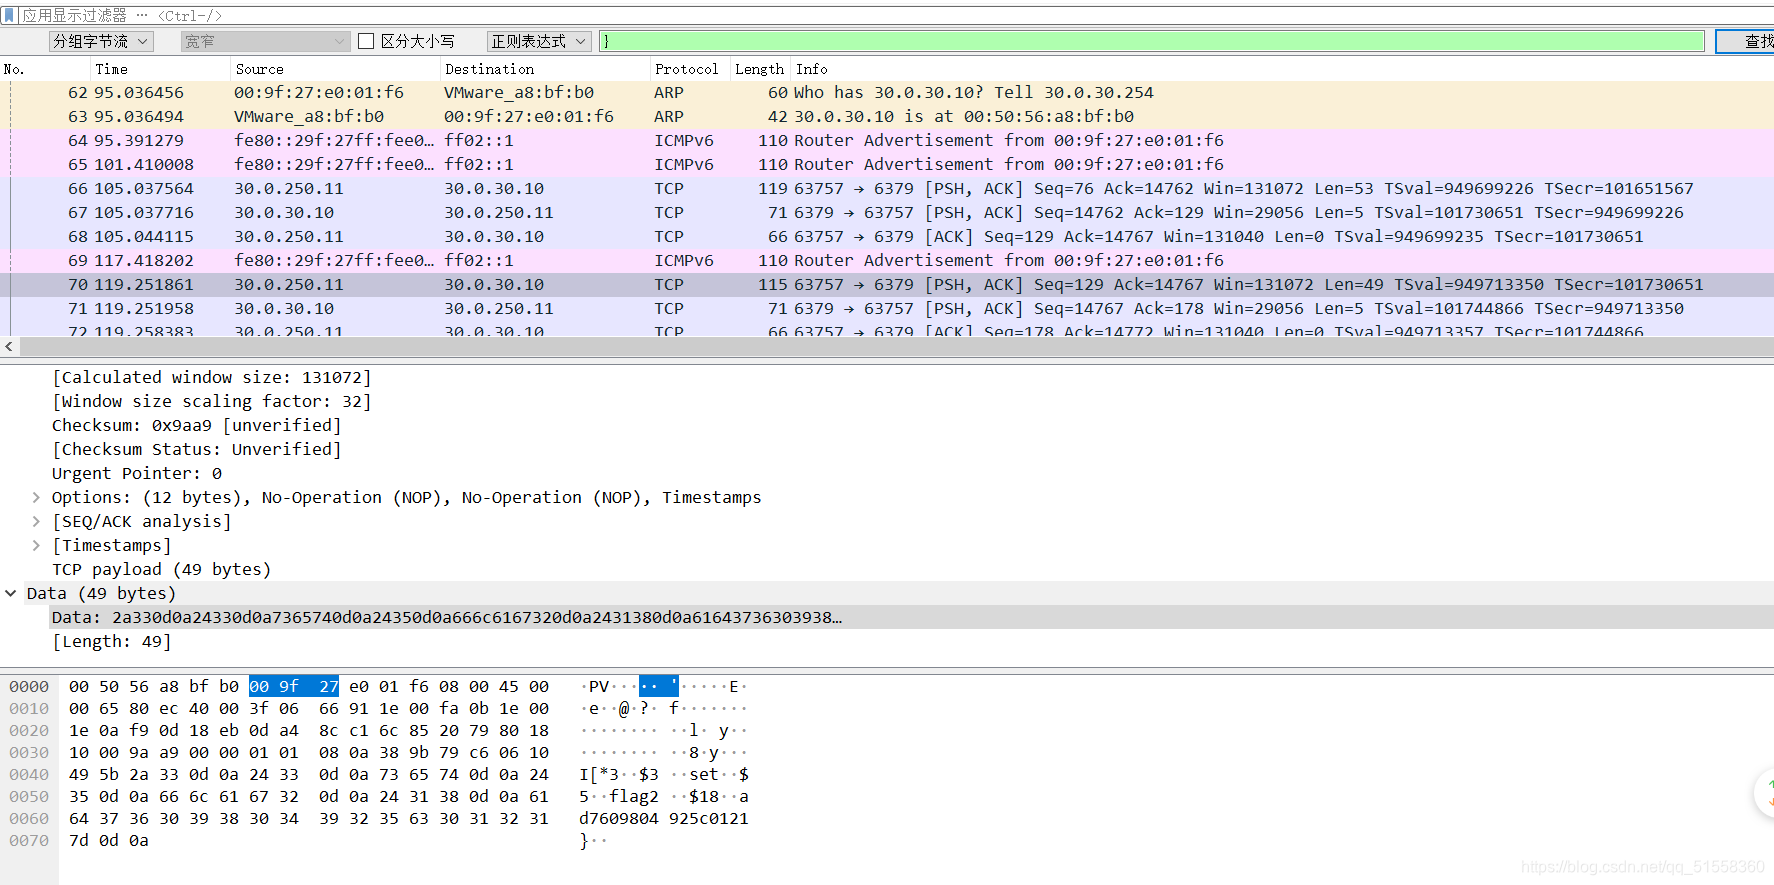This screenshot has width=1774, height=885.
Task: Select packet 66 TCP Len=53 row
Action: pyautogui.click(x=887, y=188)
